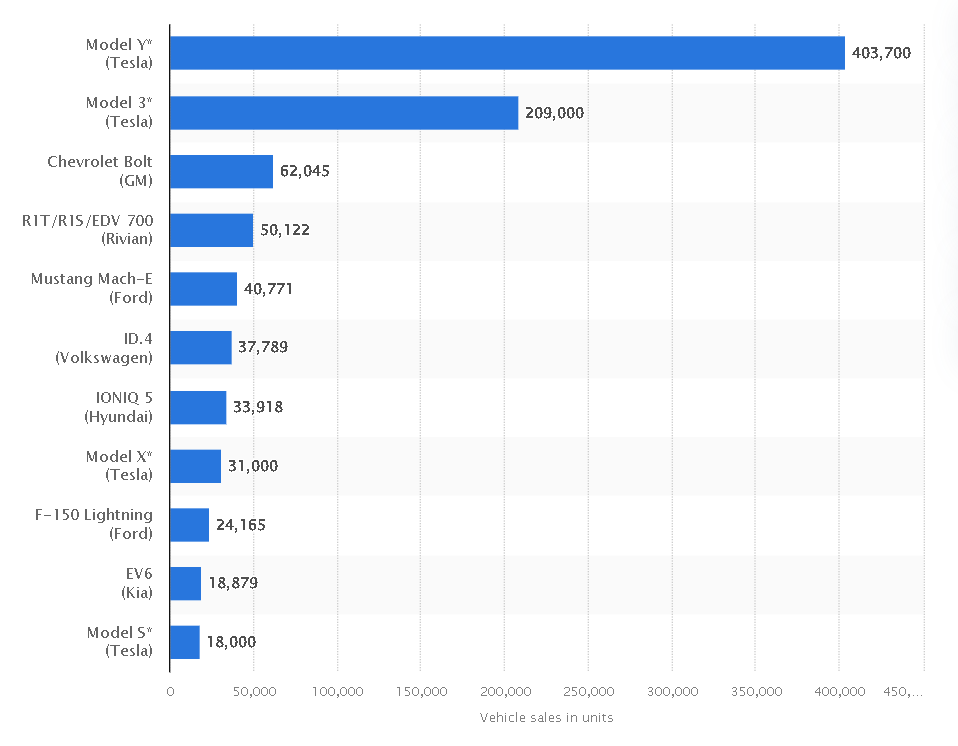
Task: Click the 'Model 3* (Tesla)' axis label
Action: (x=119, y=112)
